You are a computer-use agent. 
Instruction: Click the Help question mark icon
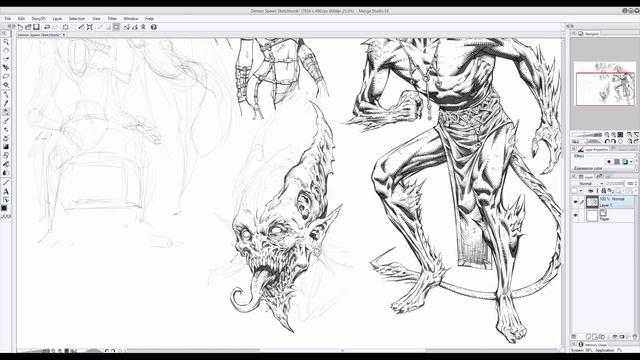tap(153, 27)
